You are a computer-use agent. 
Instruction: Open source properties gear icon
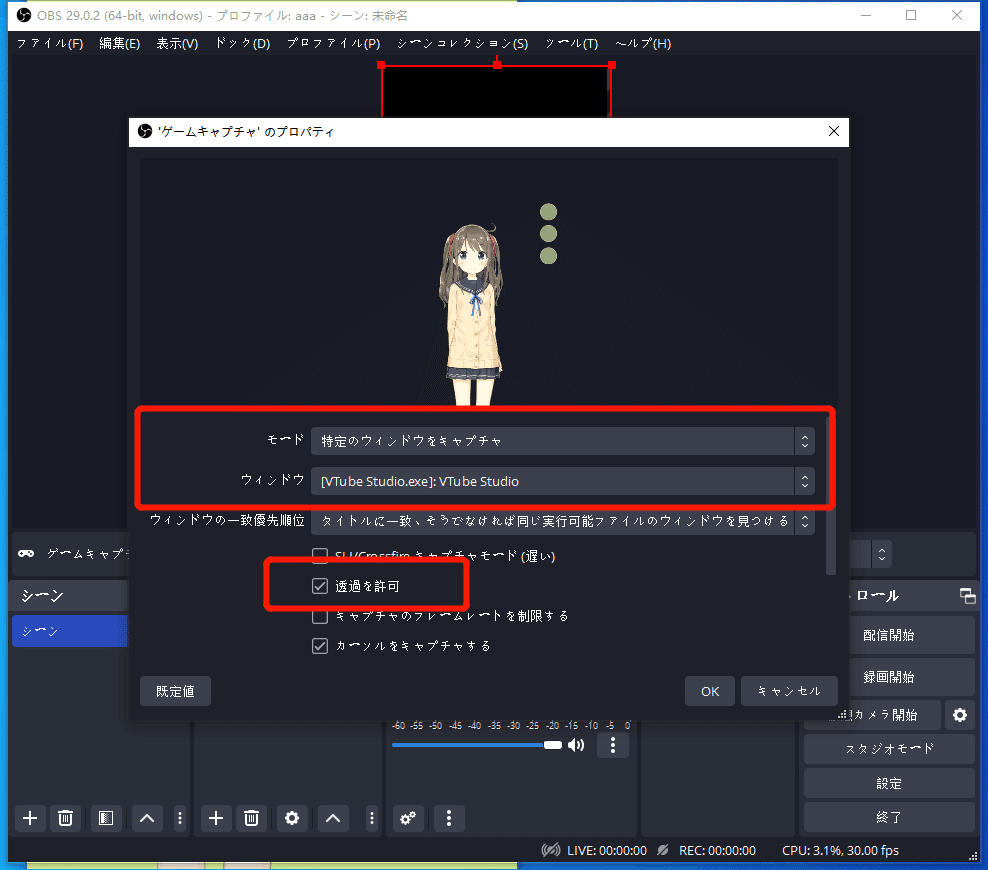(x=292, y=818)
